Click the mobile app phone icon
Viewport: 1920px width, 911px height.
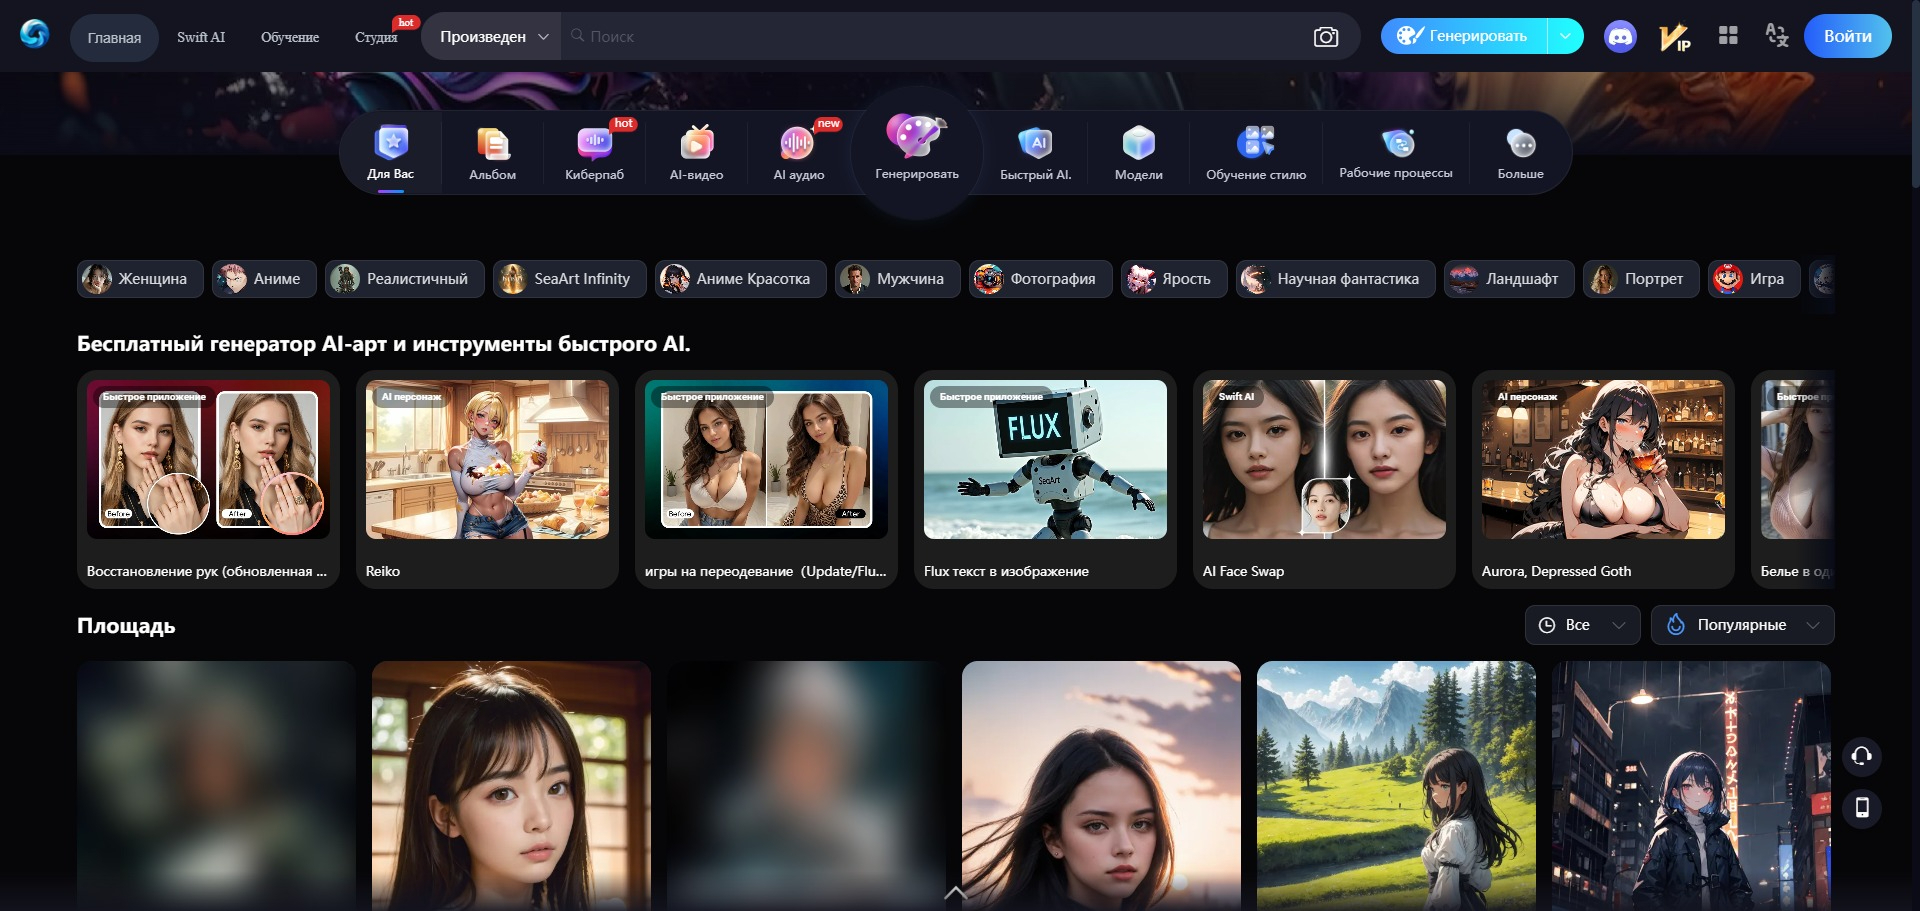click(x=1862, y=808)
